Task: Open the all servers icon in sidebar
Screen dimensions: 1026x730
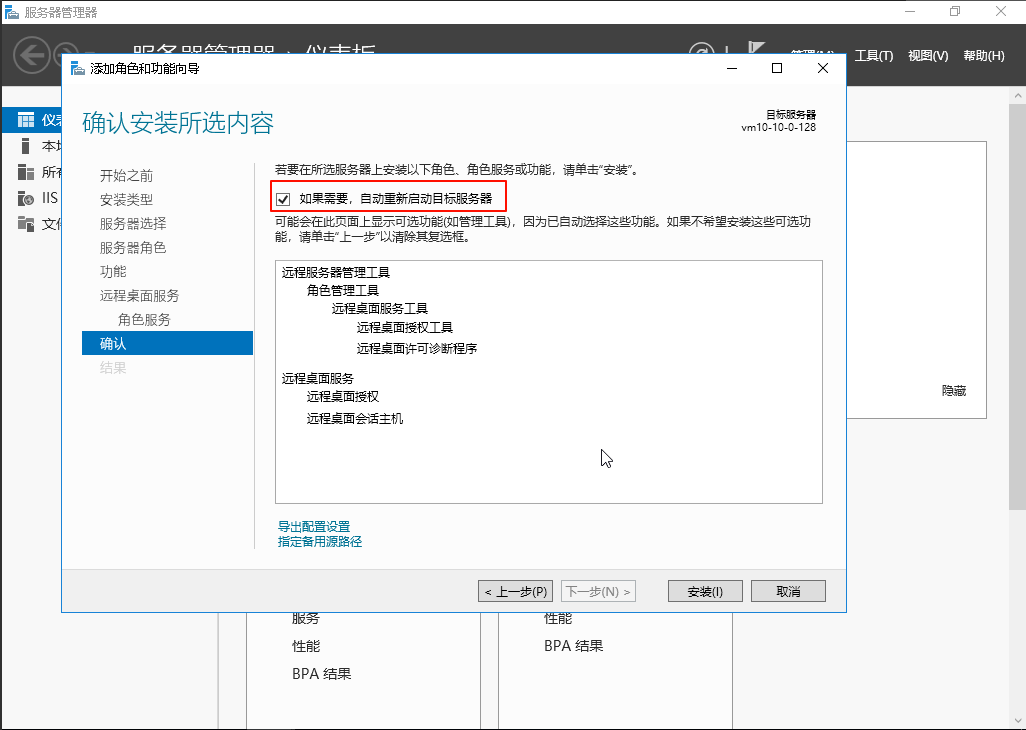Action: [x=25, y=172]
